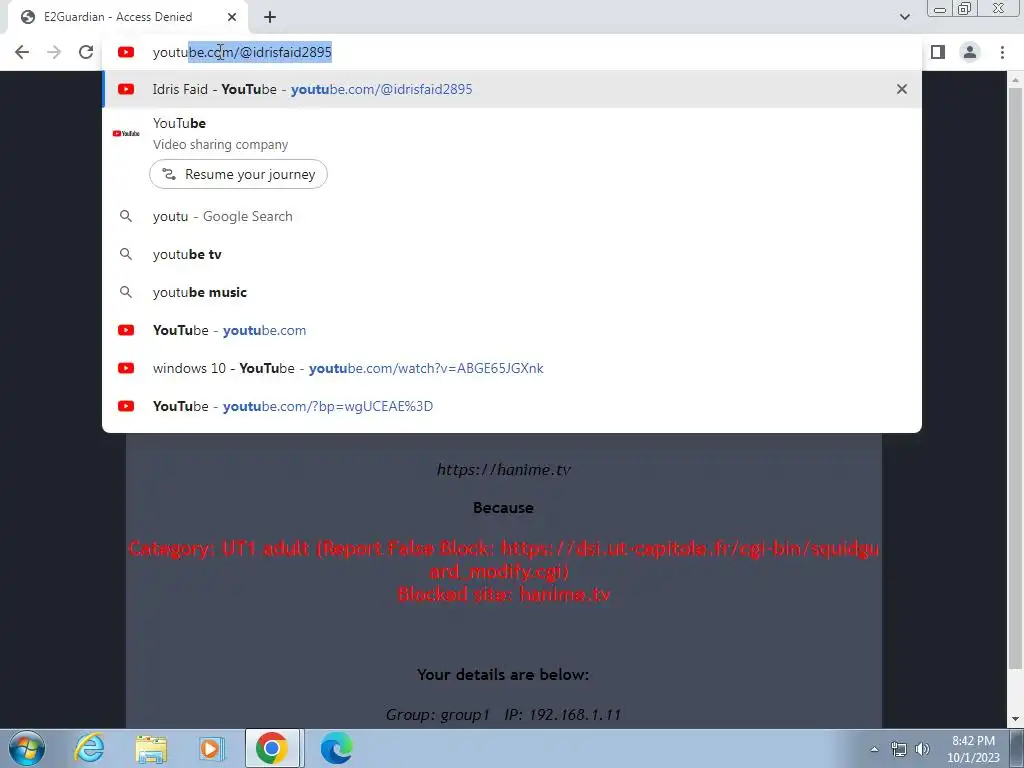Select the youtube.com/?bp=wgUCEAE%3D suggestion
Viewport: 1024px width, 768px height.
[512, 406]
